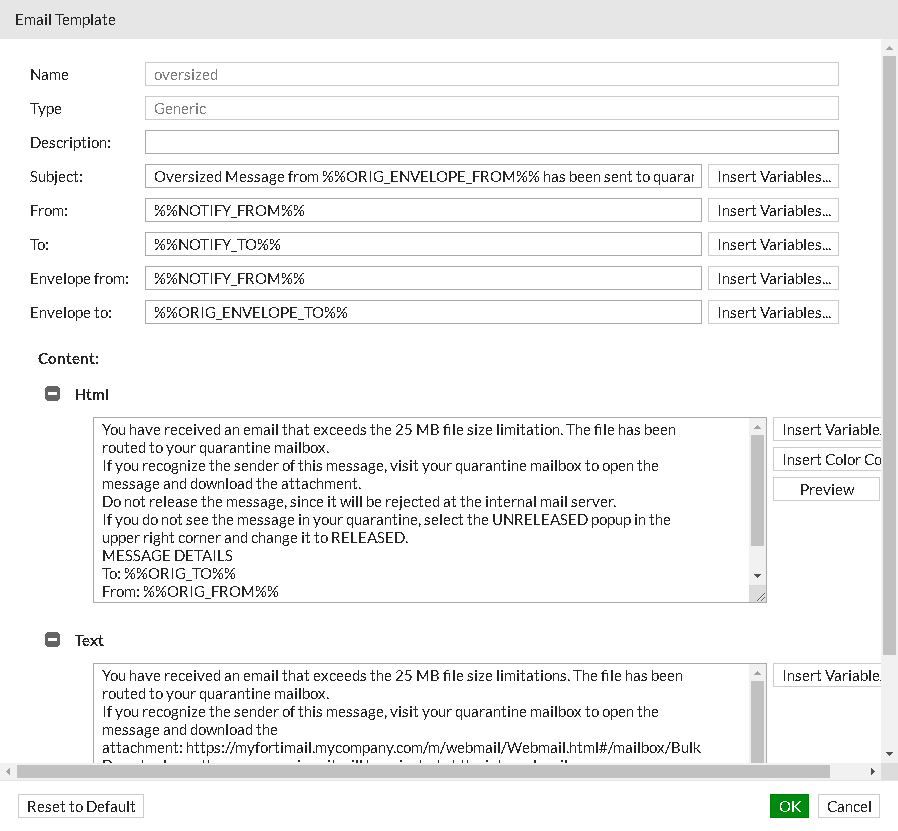Open the Insert Color Code picker

click(826, 459)
